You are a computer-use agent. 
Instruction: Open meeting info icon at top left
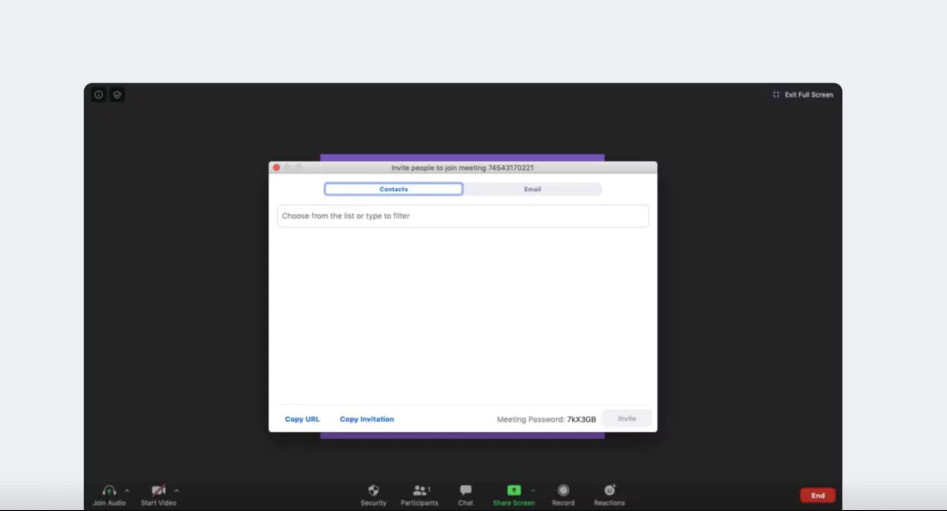(x=98, y=95)
